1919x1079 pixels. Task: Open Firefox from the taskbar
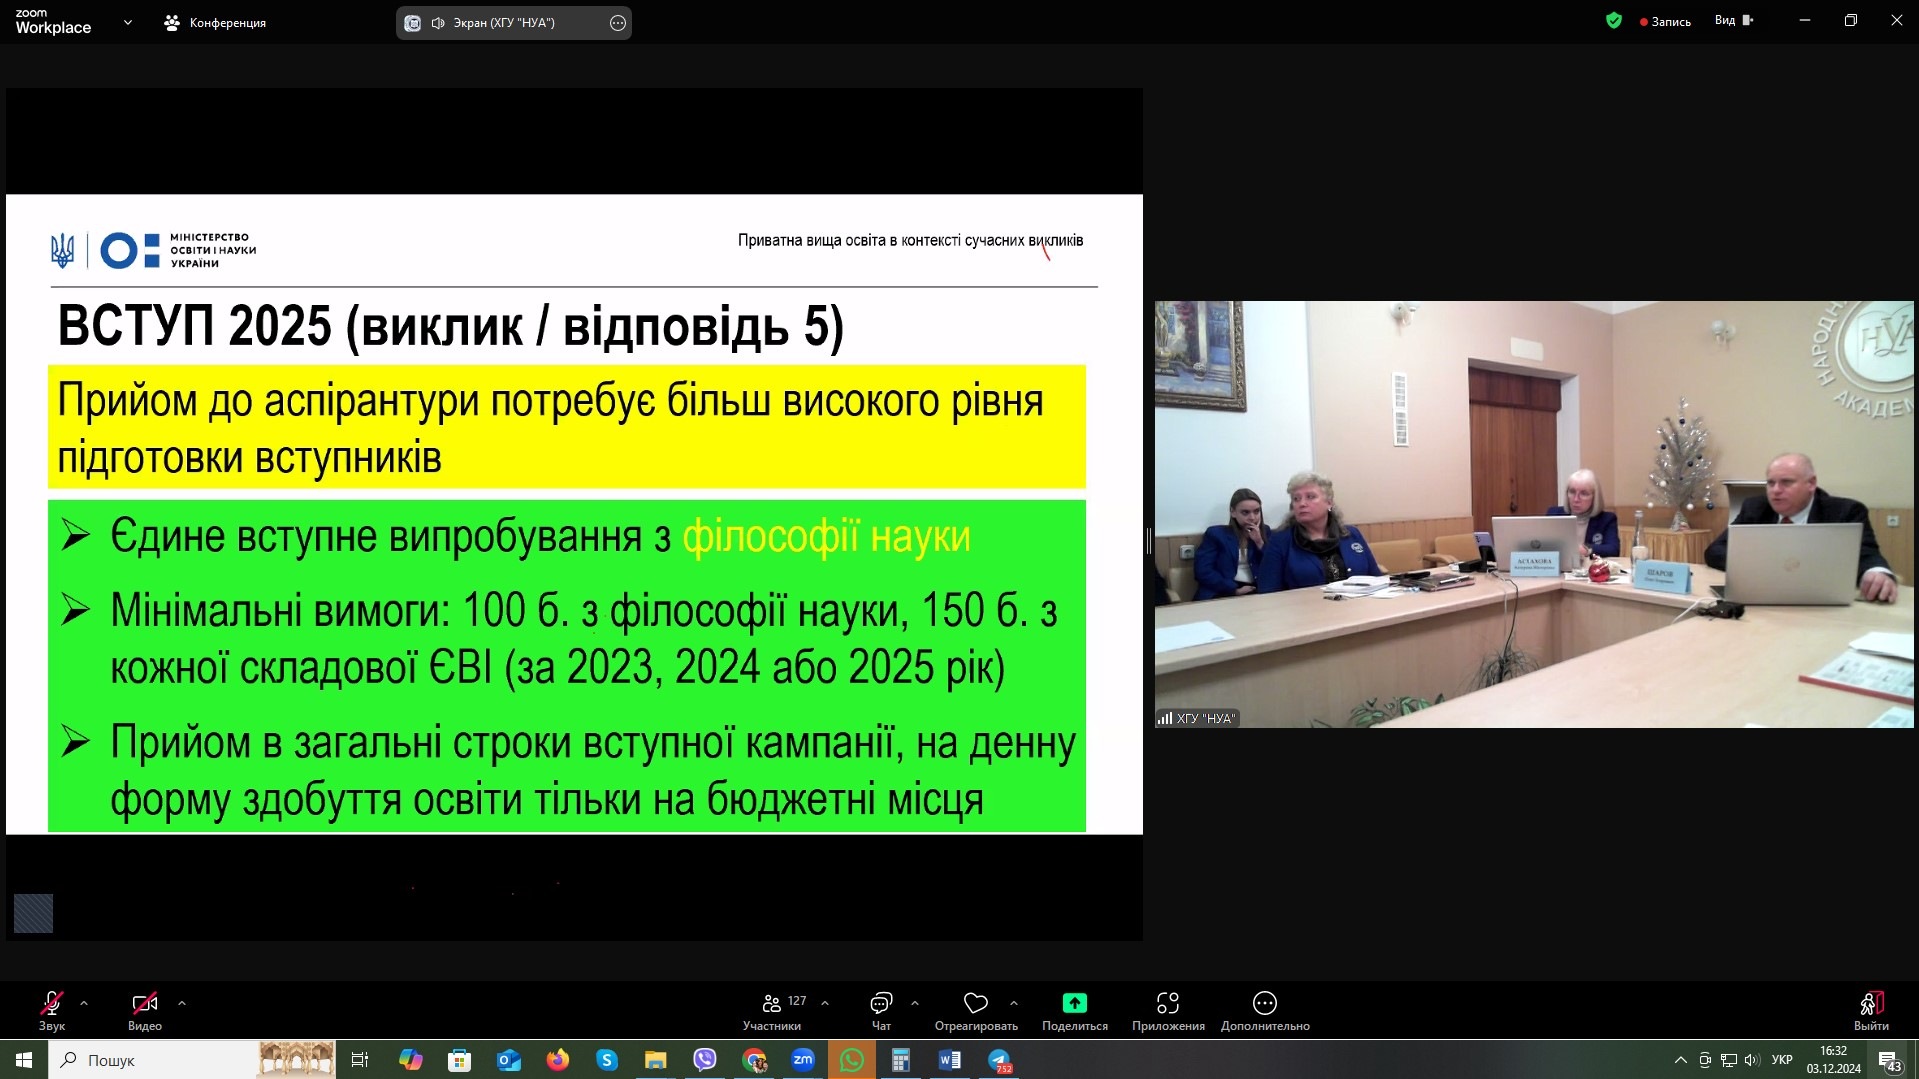point(557,1060)
